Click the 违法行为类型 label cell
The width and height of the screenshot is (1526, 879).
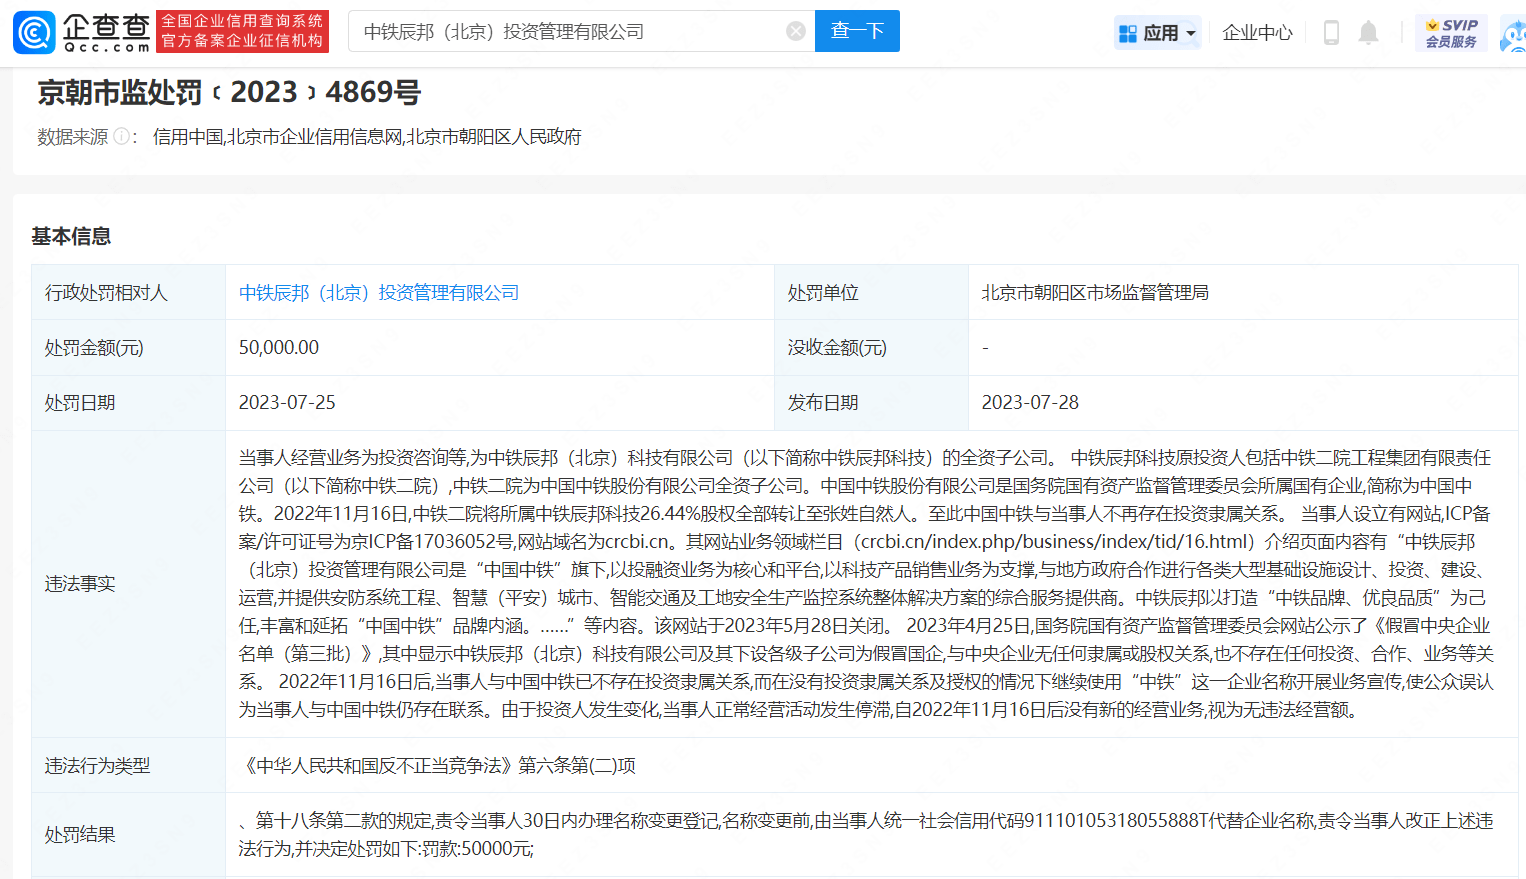pos(129,765)
